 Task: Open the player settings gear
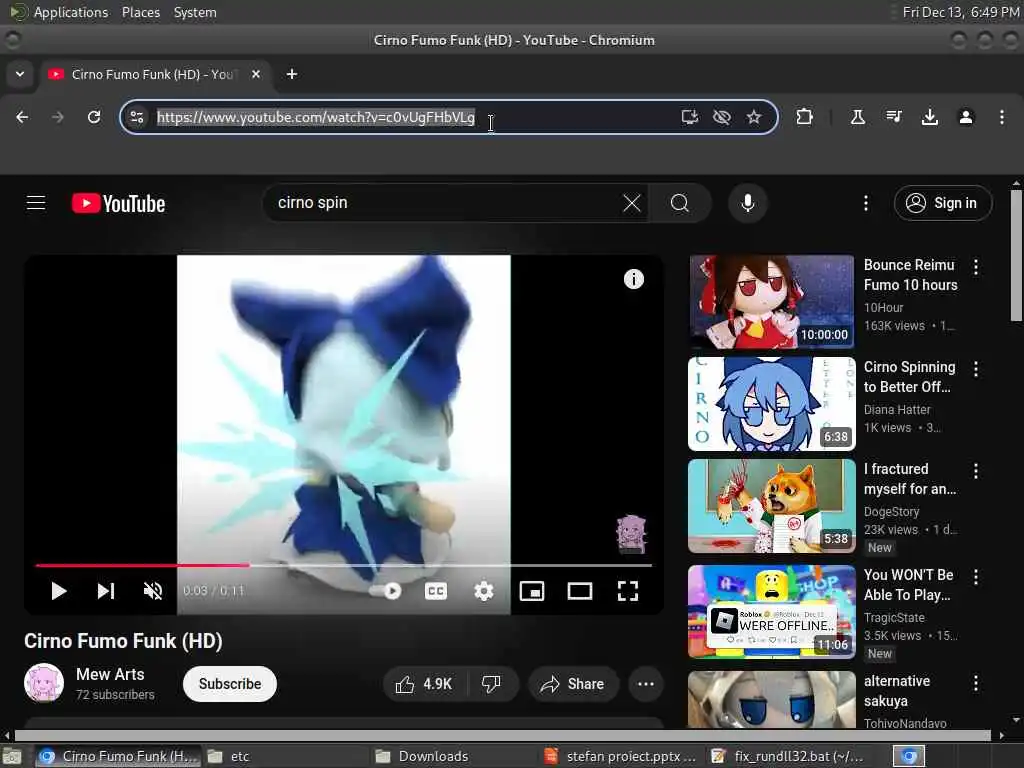[484, 592]
